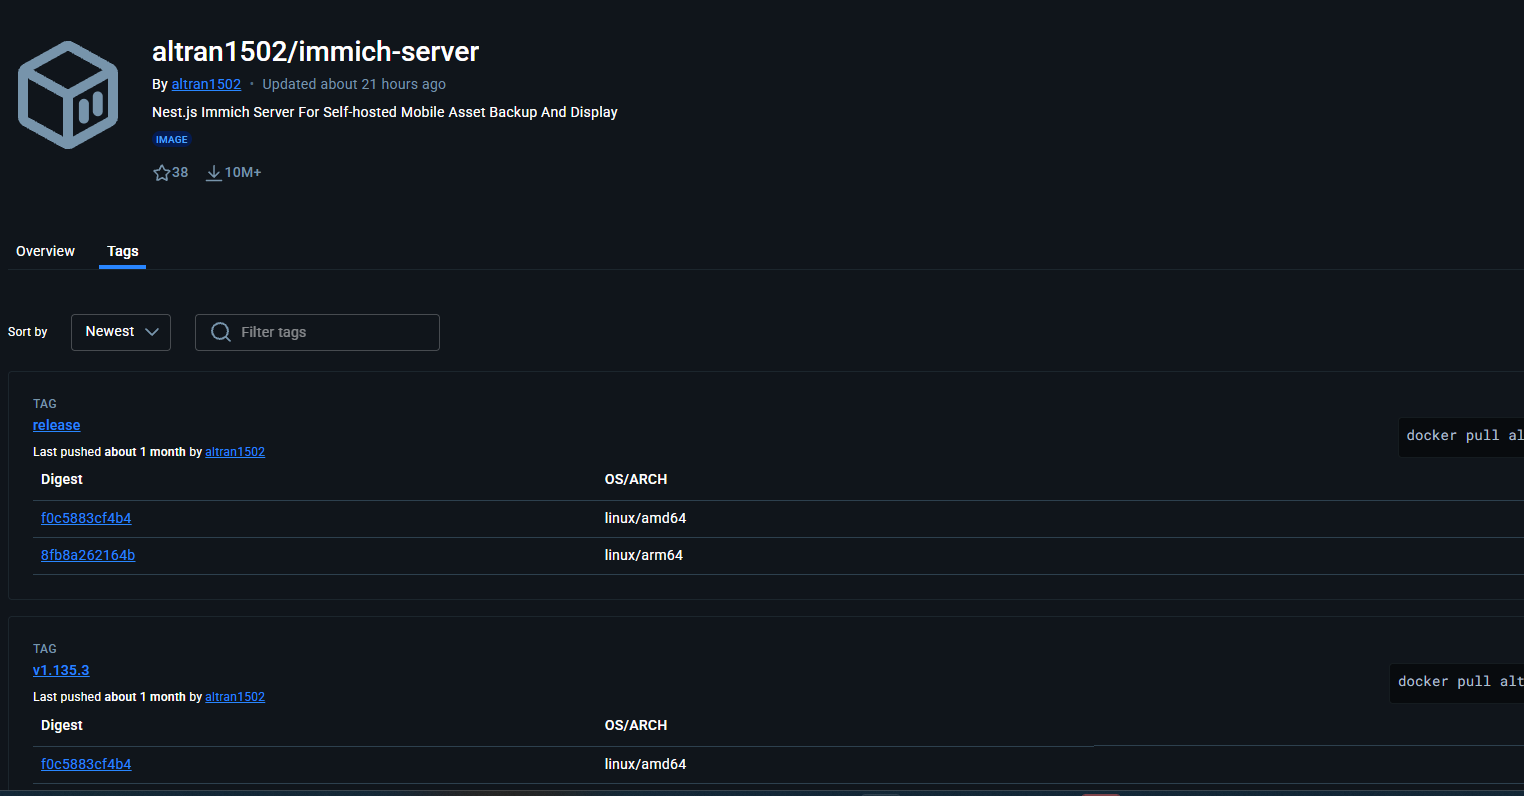Copy the docker pull command for v1.135.3 tag

[1458, 682]
